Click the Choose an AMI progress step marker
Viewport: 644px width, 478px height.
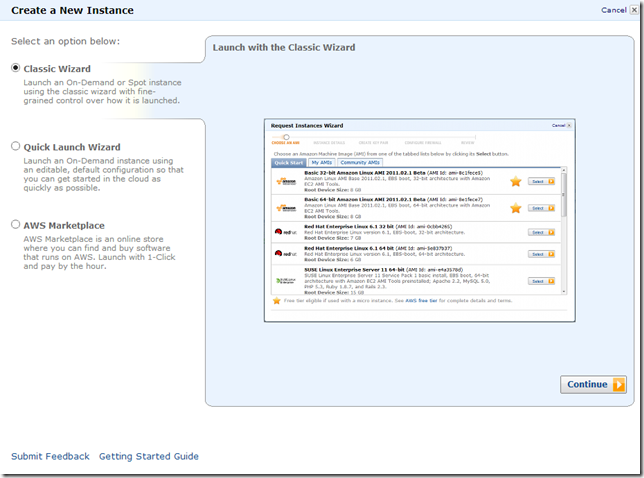coord(284,138)
